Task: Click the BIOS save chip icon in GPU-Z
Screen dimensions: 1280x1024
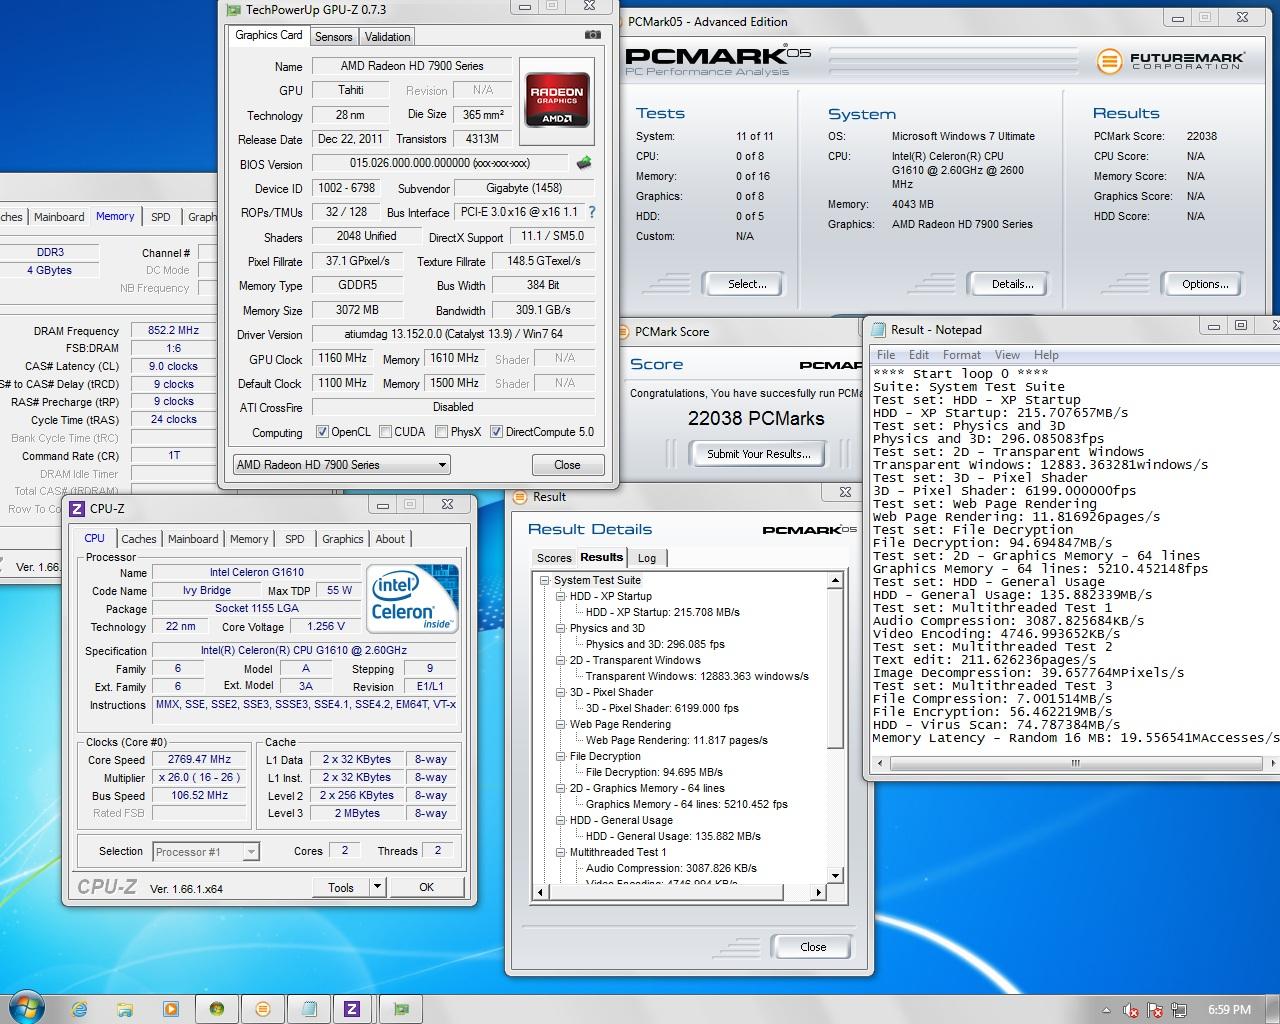Action: (x=584, y=162)
